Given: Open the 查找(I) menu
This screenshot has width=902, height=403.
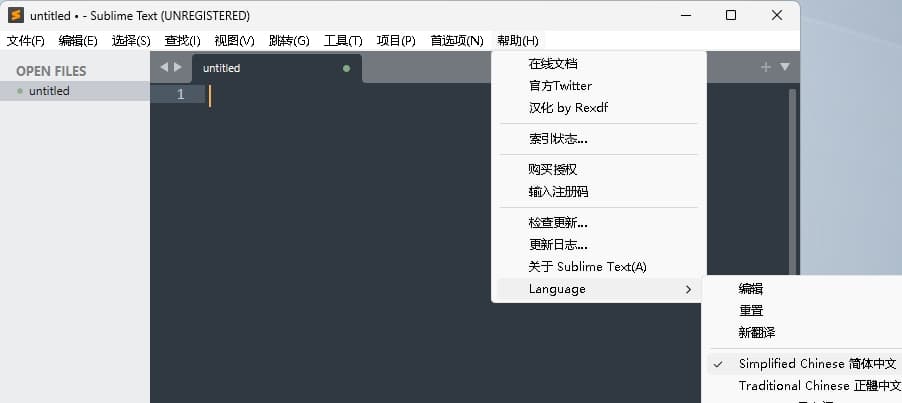Looking at the screenshot, I should (x=182, y=41).
